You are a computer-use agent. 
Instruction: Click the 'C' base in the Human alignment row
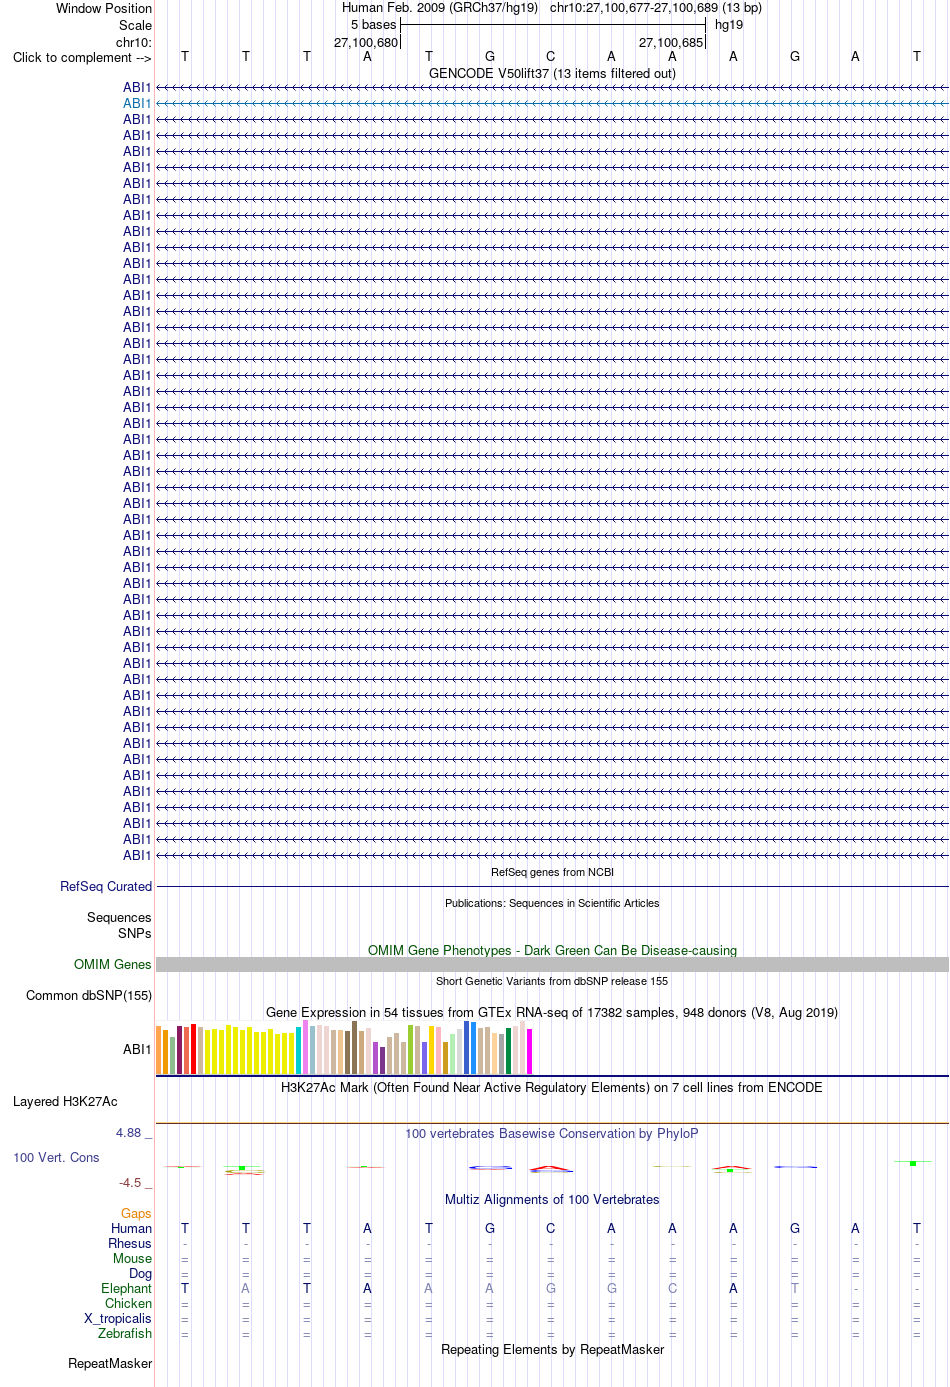(x=551, y=1228)
